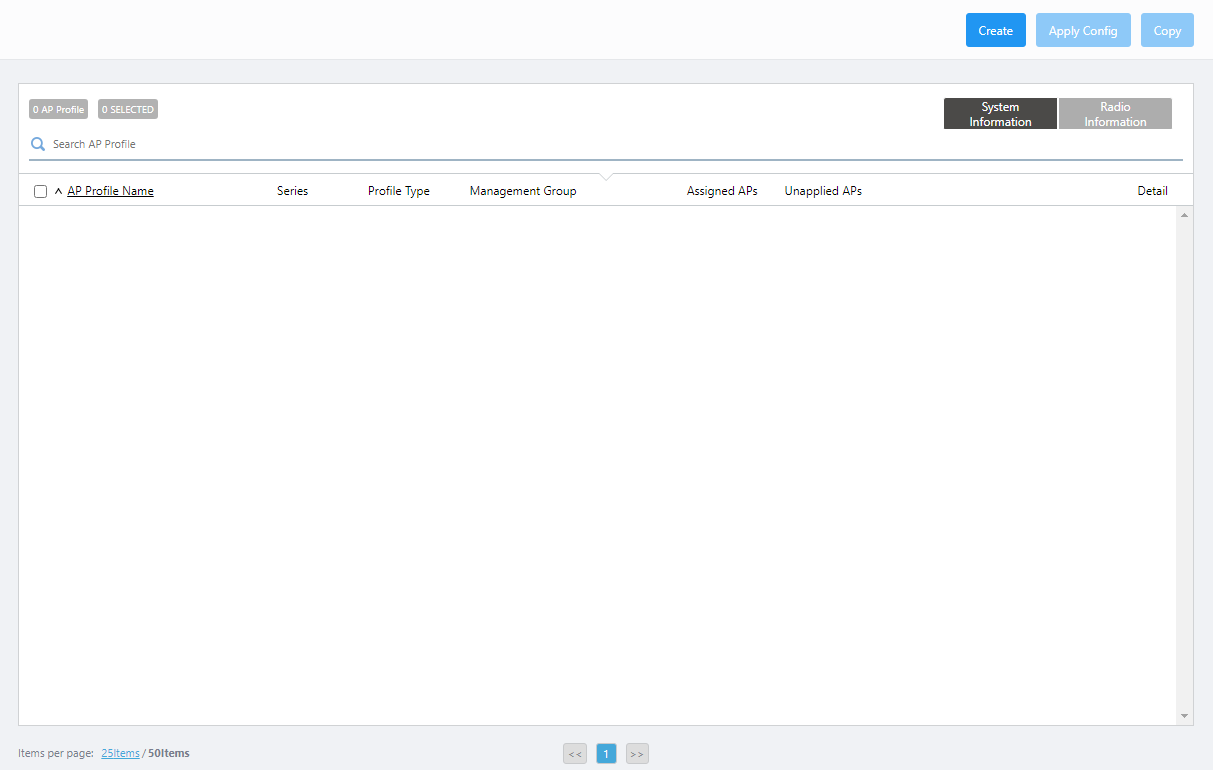
Task: Click the scrollbar up arrow
Action: pos(1185,215)
